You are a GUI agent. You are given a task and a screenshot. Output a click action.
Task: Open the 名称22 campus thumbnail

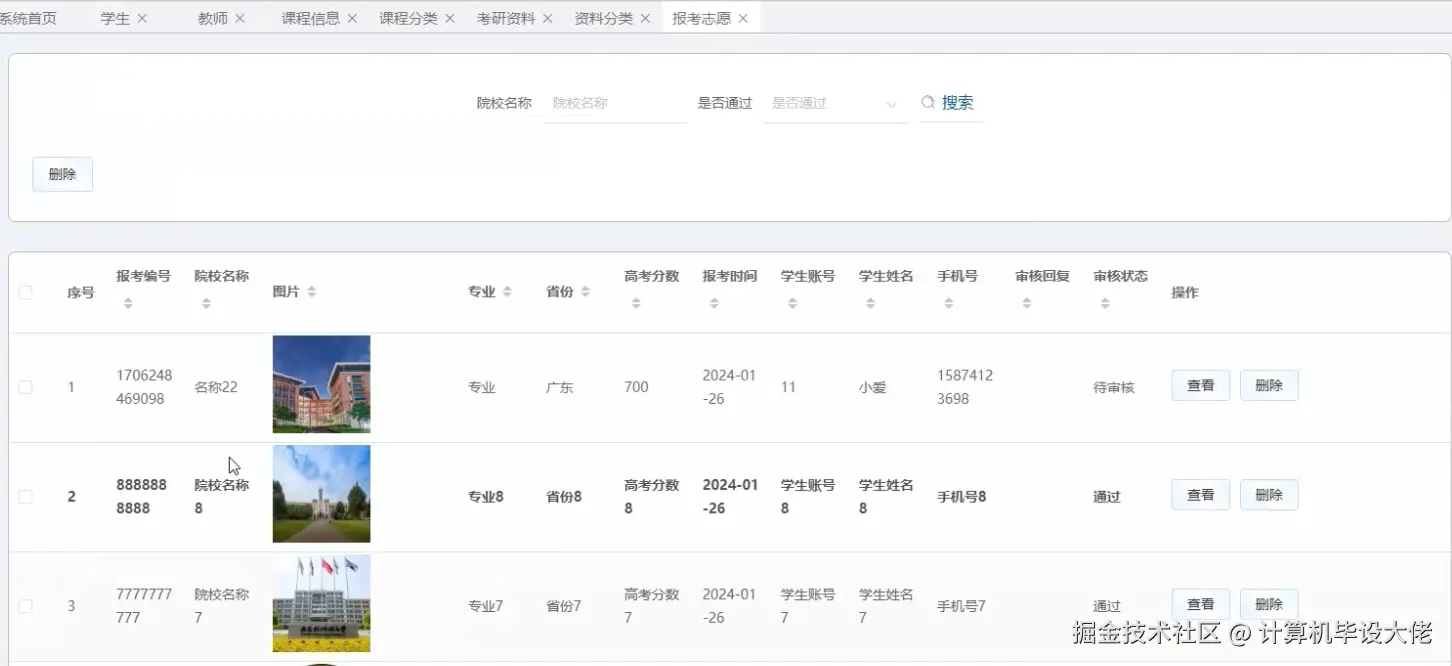pyautogui.click(x=321, y=384)
